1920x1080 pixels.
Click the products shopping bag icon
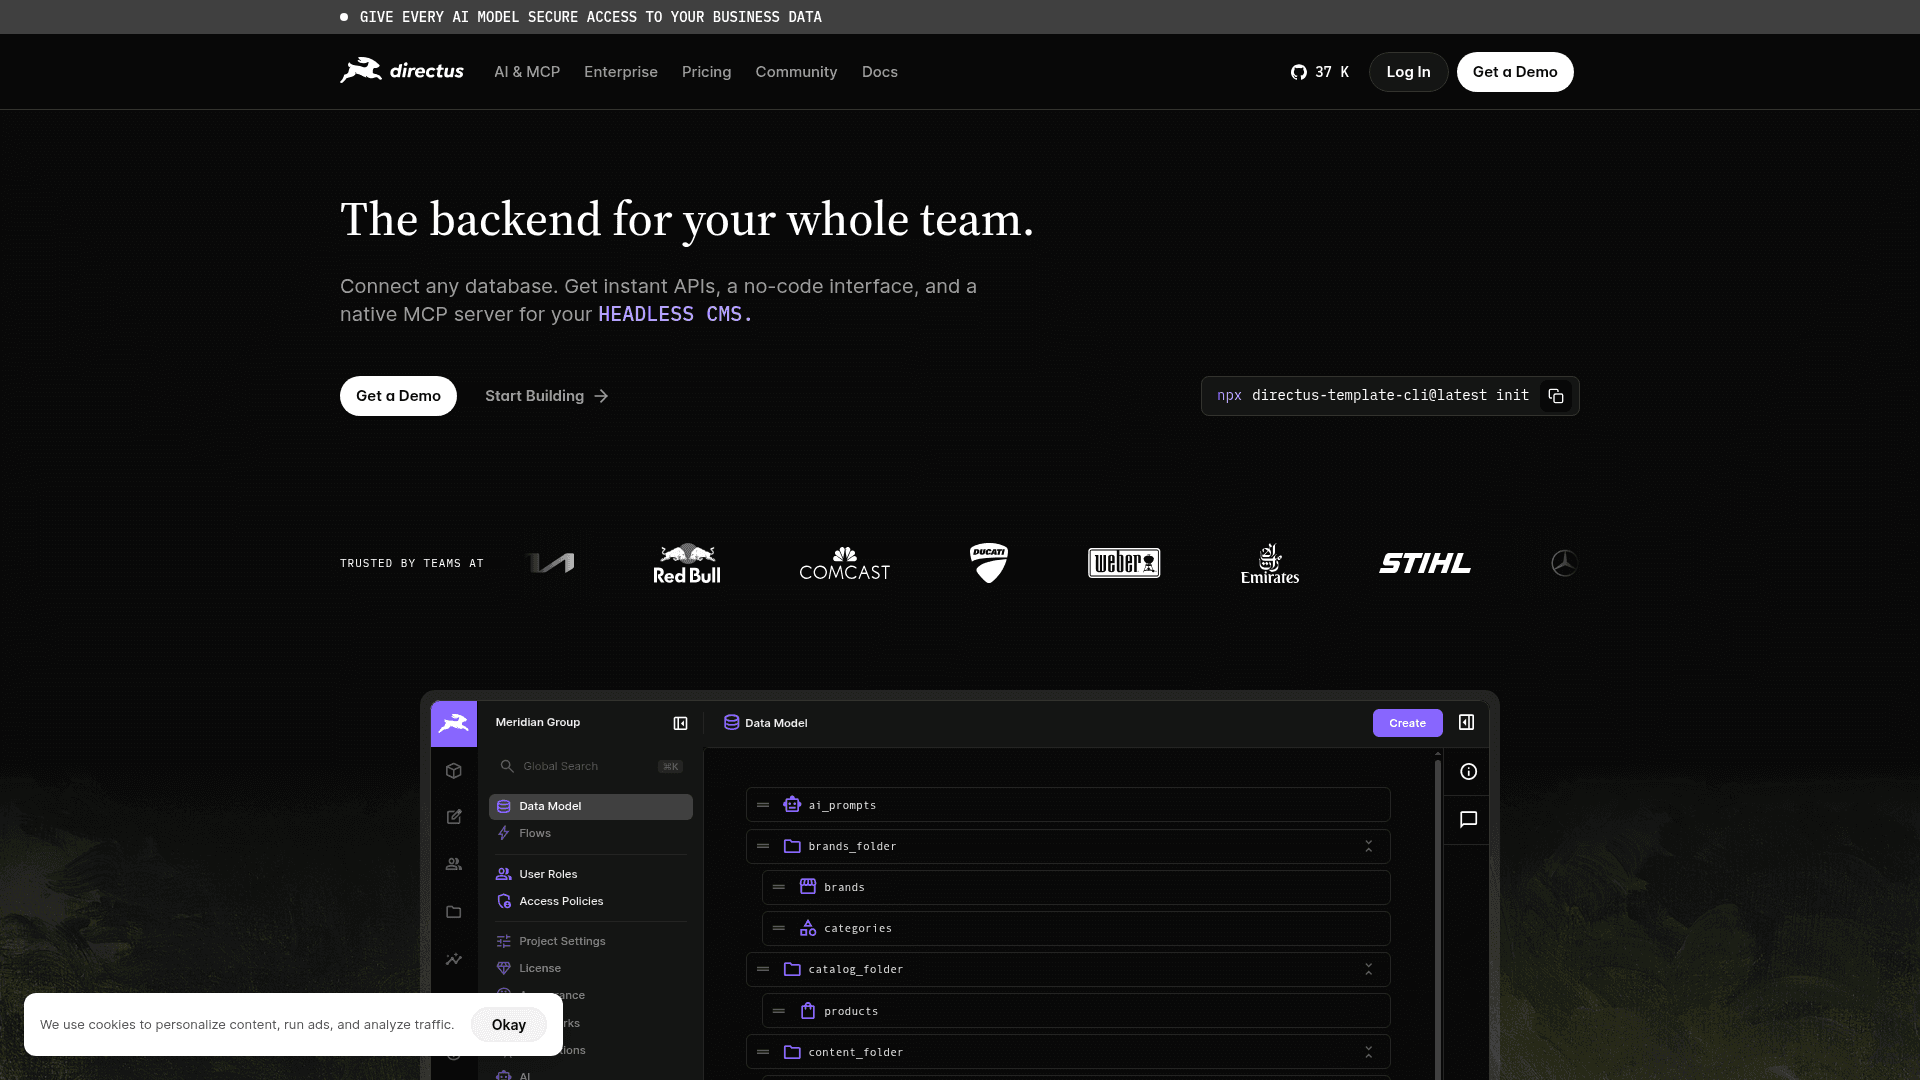(x=808, y=1011)
